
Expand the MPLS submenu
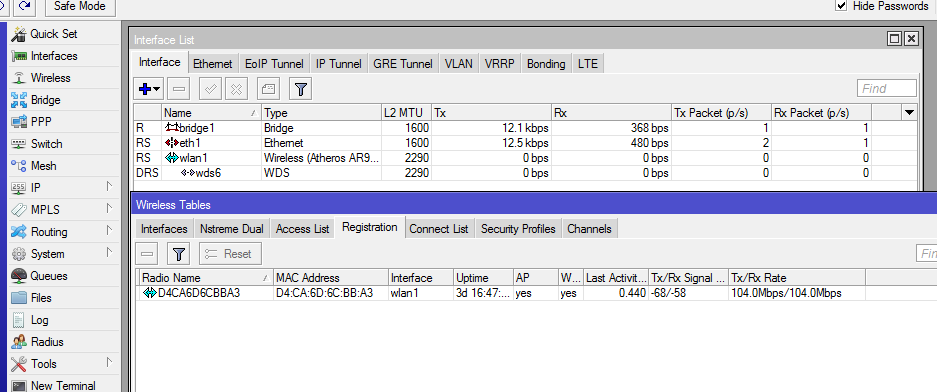click(109, 209)
